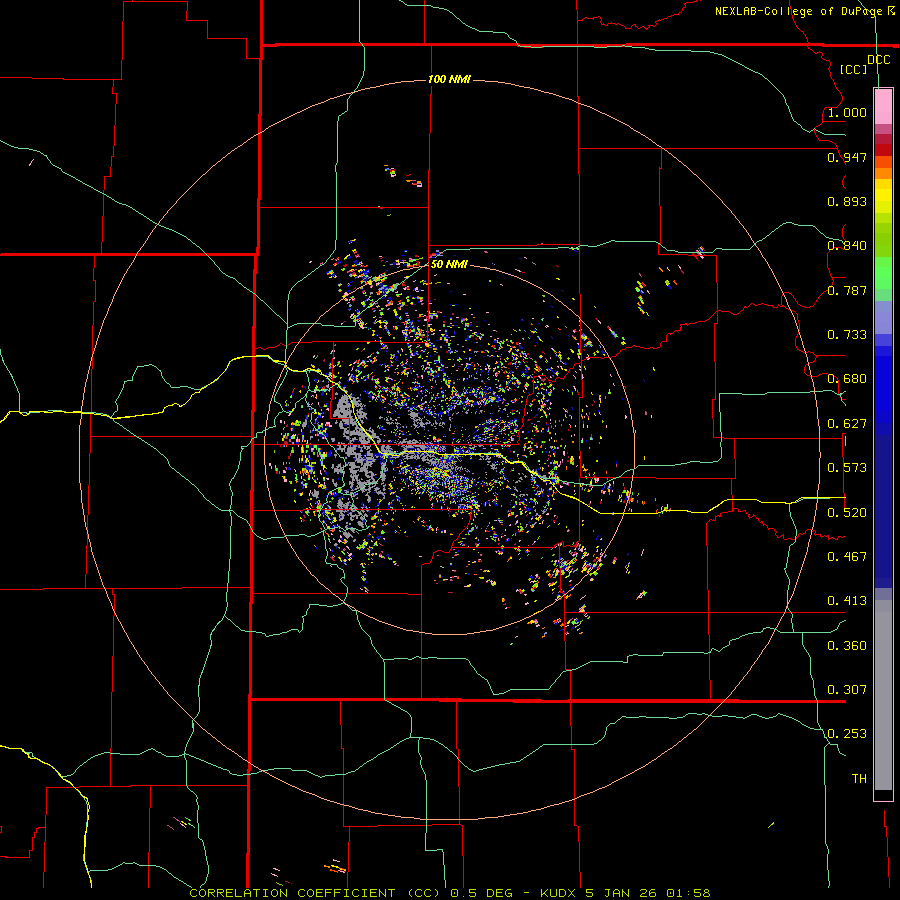
Task: Click the 0.680 legend value
Action: 847,379
